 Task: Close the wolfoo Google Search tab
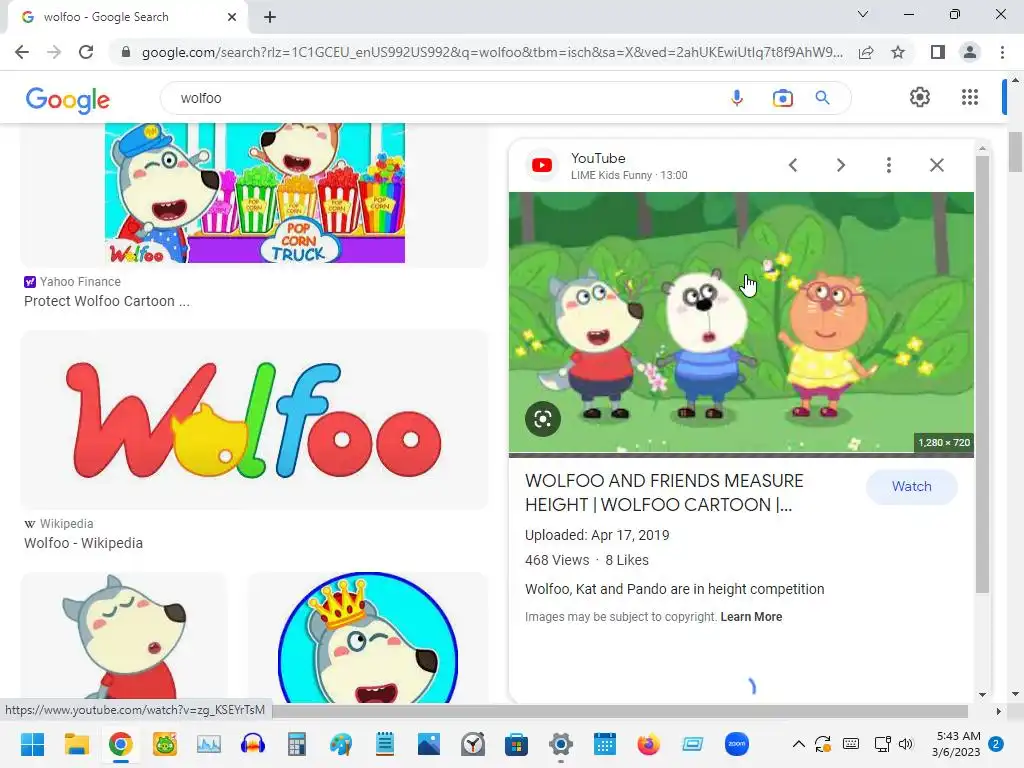coord(232,17)
